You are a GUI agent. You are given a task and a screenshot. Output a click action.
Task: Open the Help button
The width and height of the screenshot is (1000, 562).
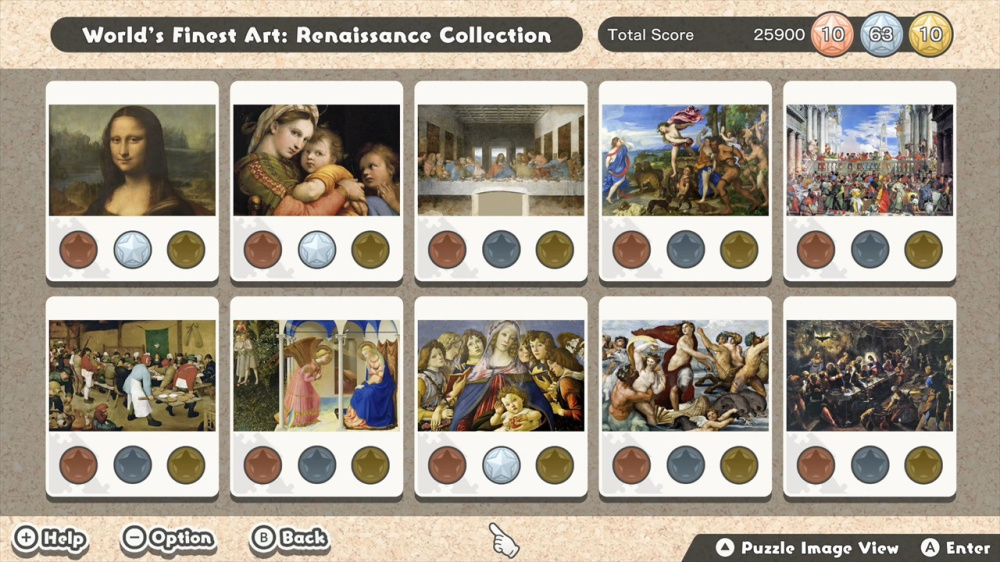pos(50,538)
